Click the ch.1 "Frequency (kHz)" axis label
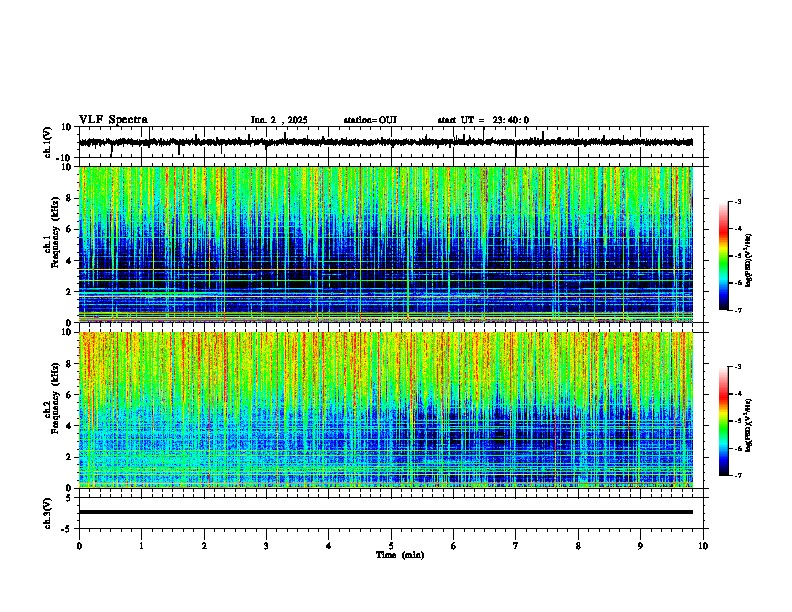The image size is (792, 612). tap(55, 232)
